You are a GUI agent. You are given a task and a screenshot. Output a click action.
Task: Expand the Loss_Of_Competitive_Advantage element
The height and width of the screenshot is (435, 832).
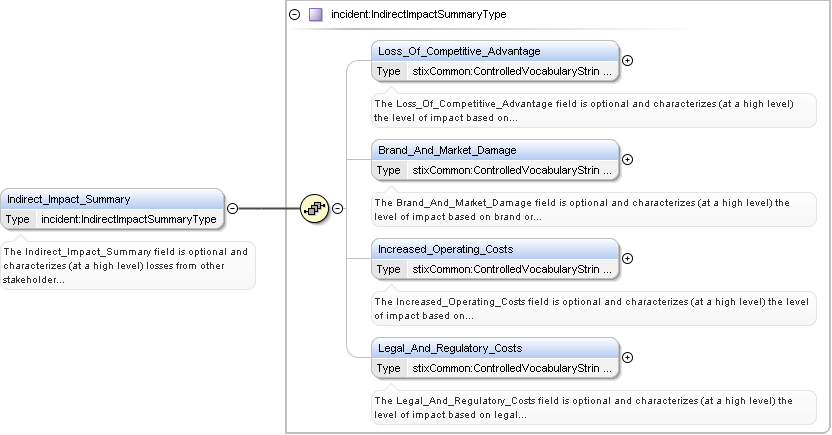coord(627,60)
